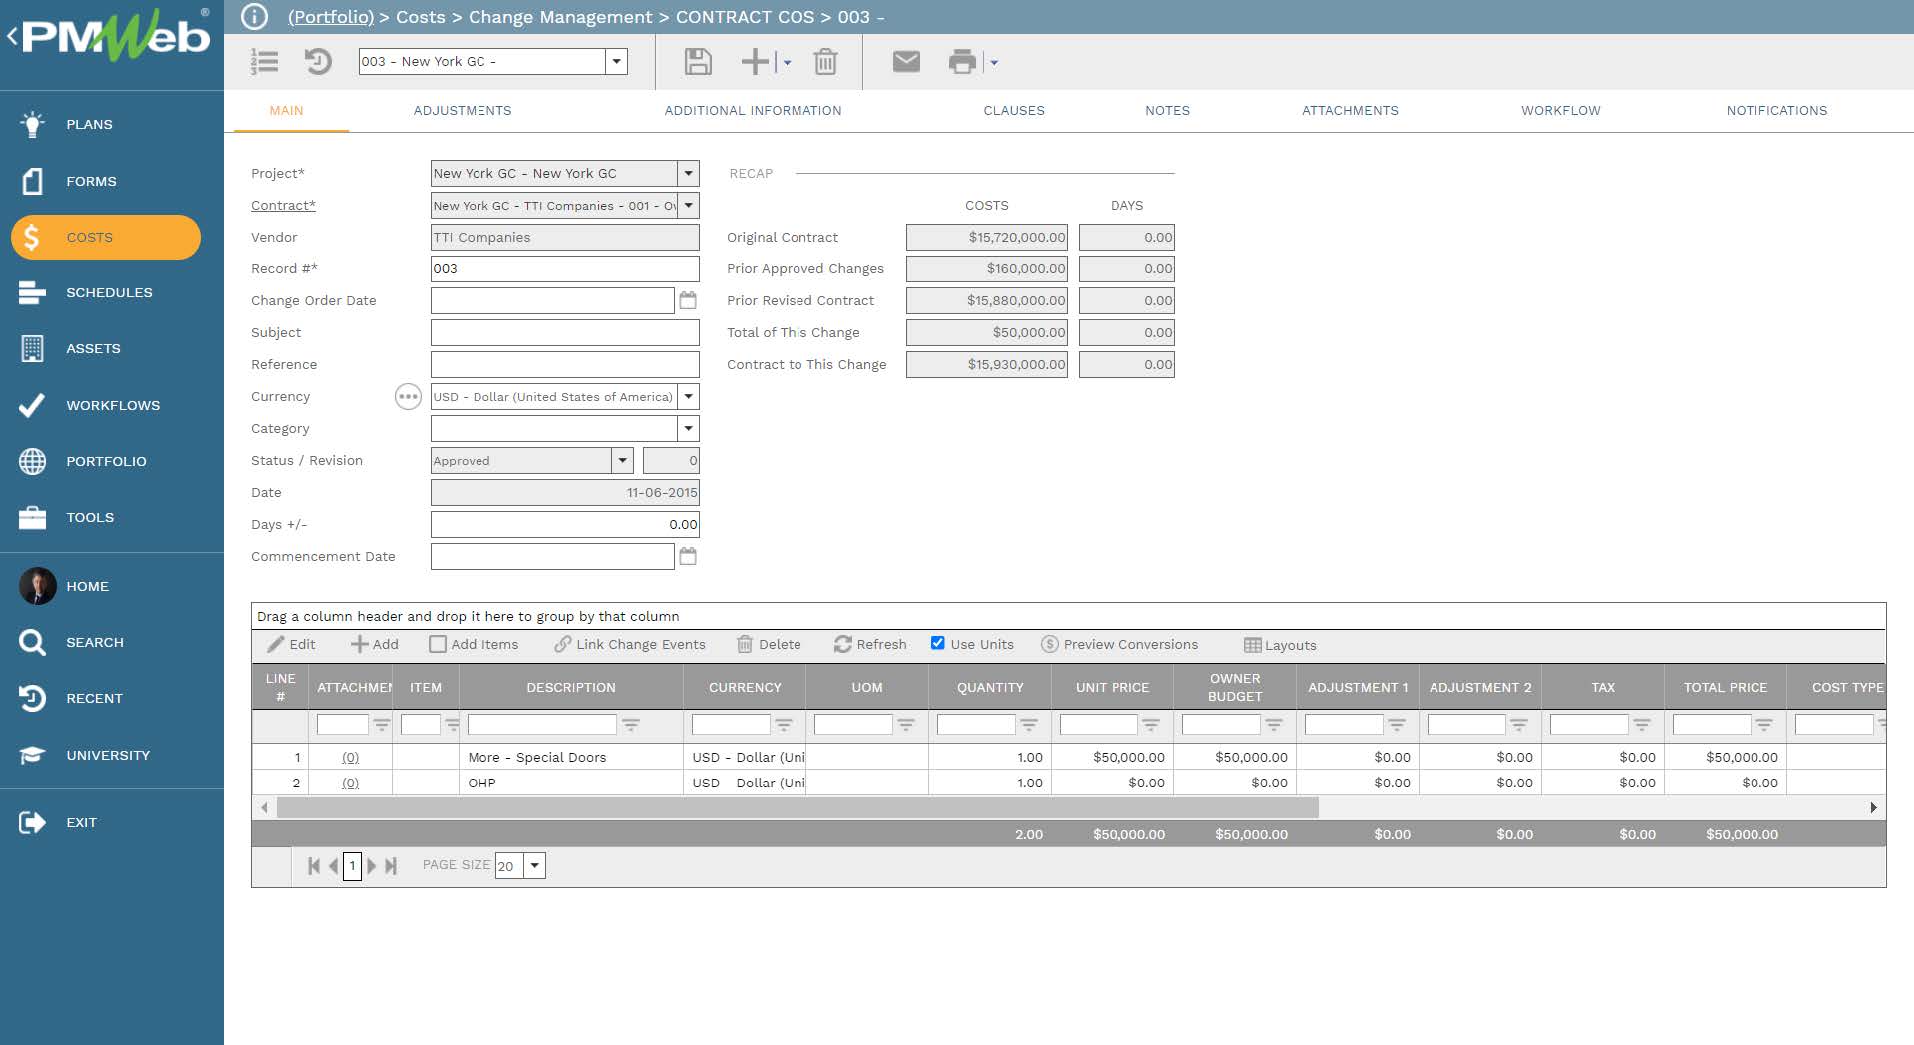Viewport: 1914px width, 1045px height.
Task: Click the Quantity column filter icon
Action: pos(1029,725)
